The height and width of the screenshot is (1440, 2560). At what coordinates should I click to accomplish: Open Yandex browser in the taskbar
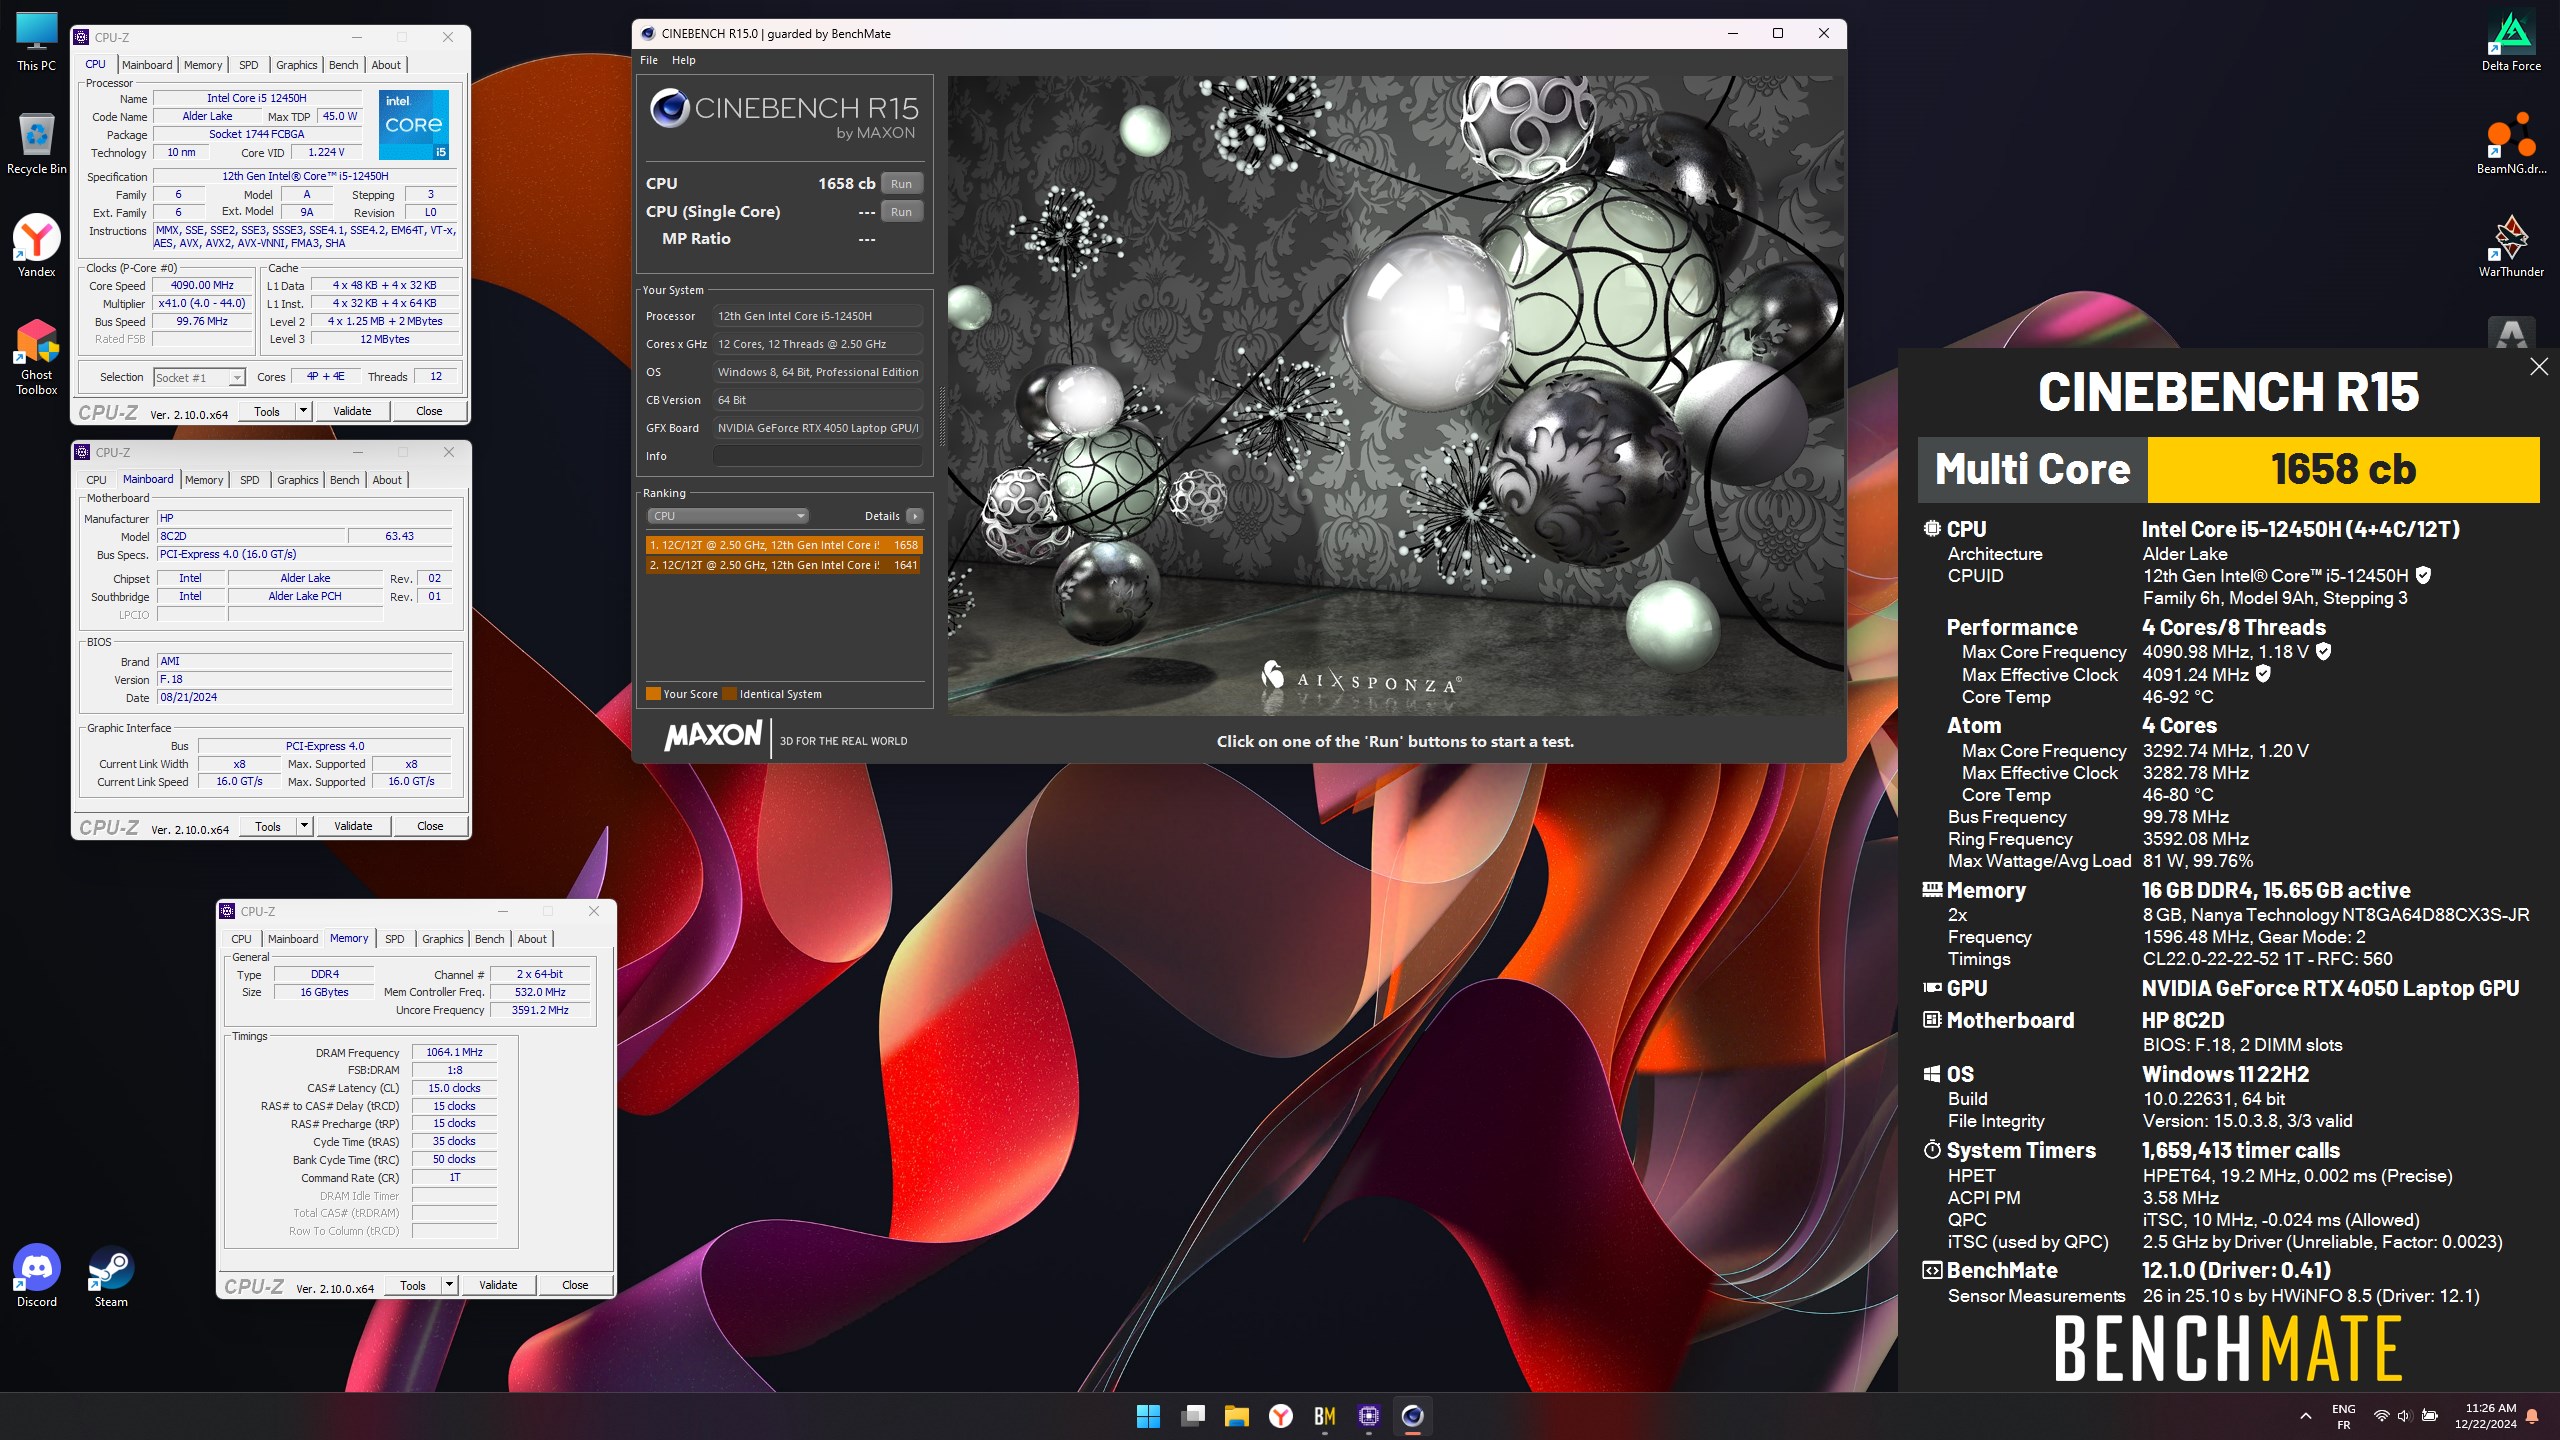point(1281,1416)
